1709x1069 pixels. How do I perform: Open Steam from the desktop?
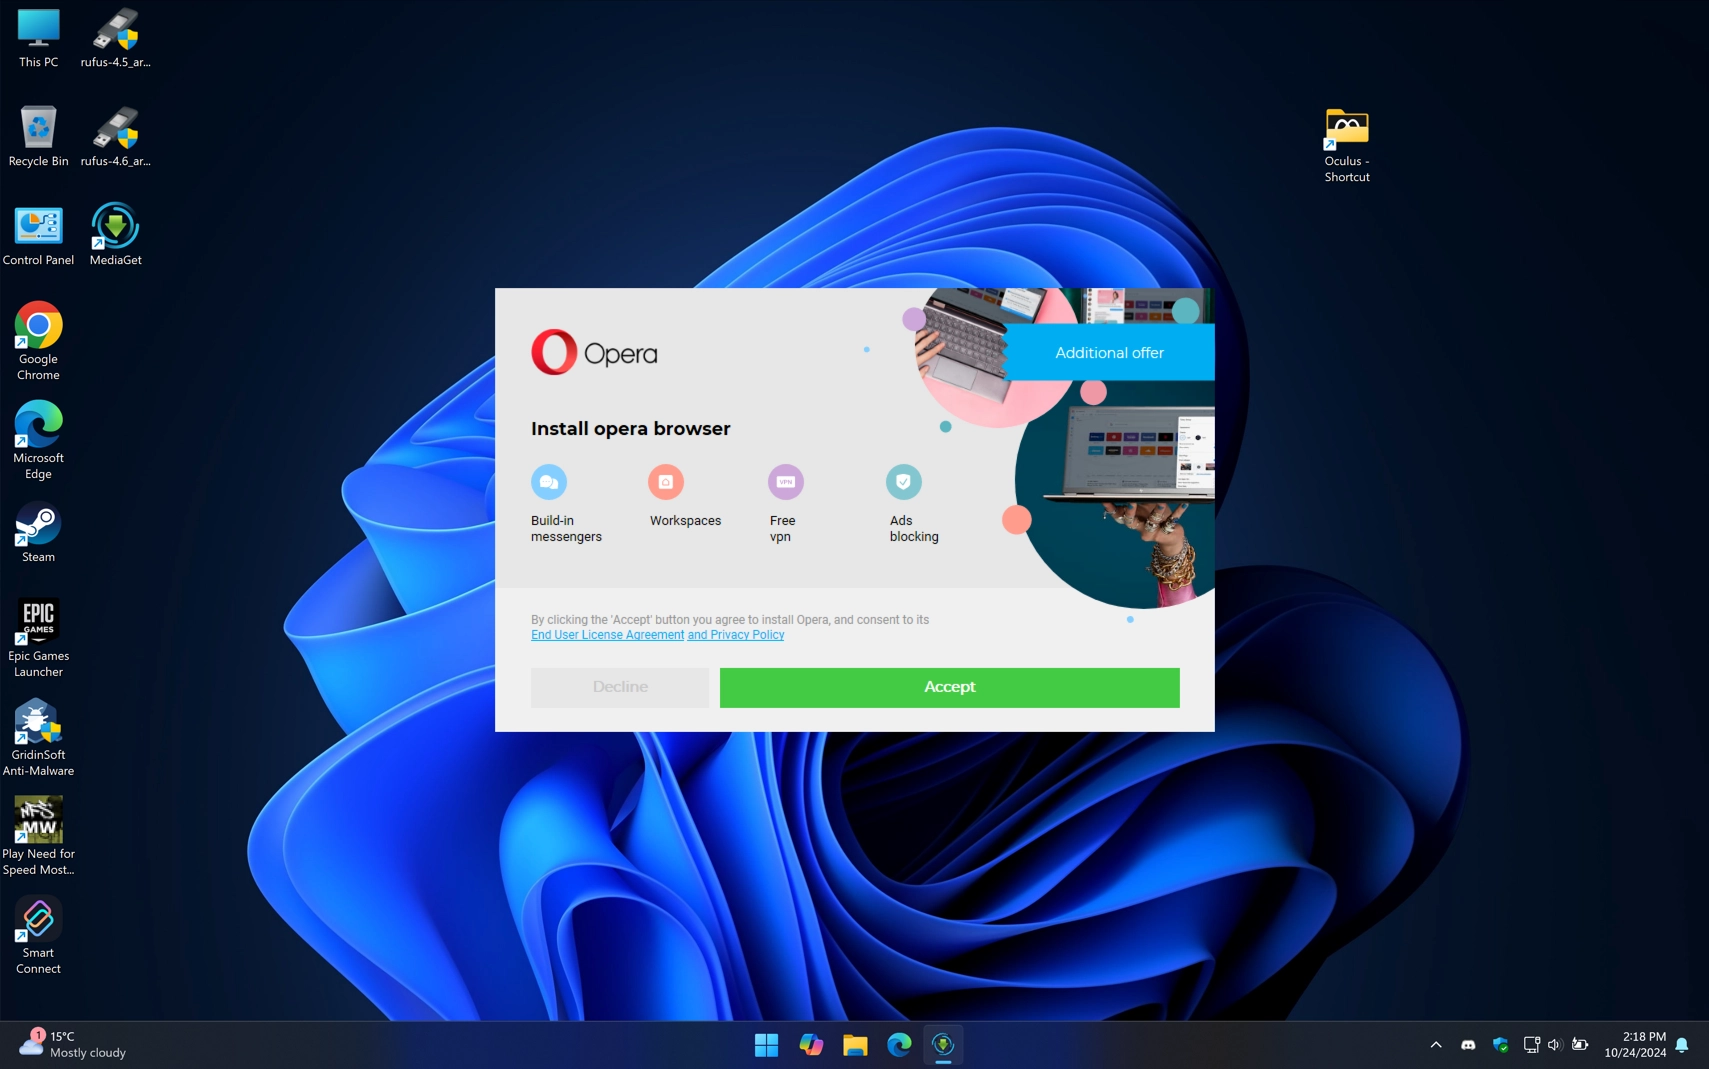tap(38, 523)
